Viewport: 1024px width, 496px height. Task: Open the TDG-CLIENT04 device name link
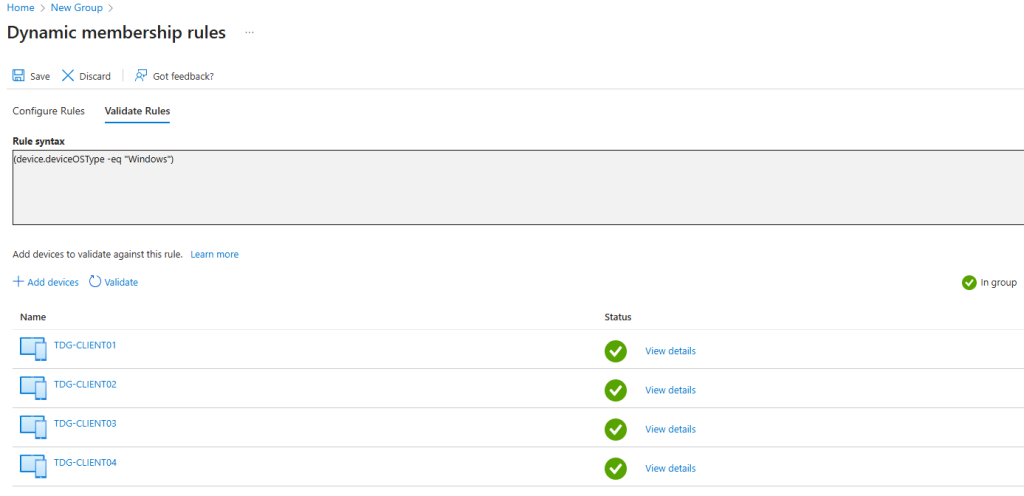(x=85, y=462)
